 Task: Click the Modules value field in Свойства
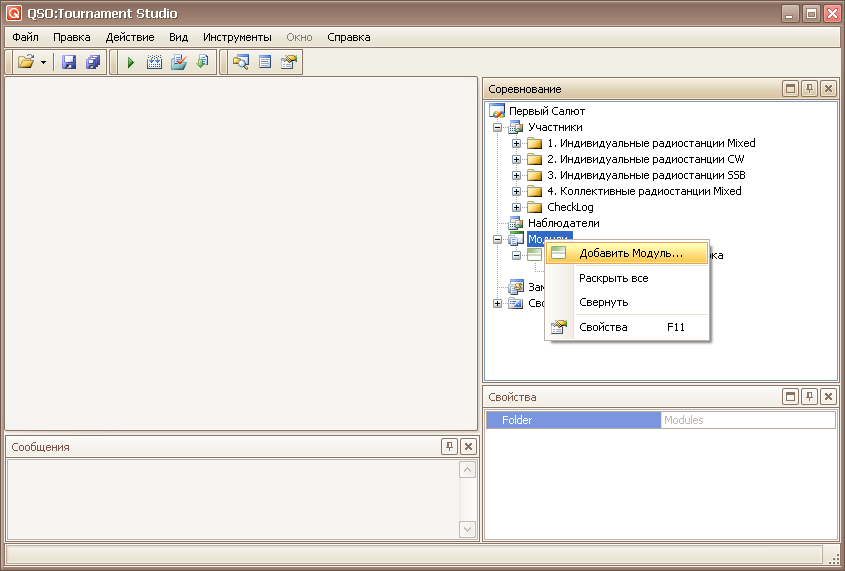pos(747,420)
